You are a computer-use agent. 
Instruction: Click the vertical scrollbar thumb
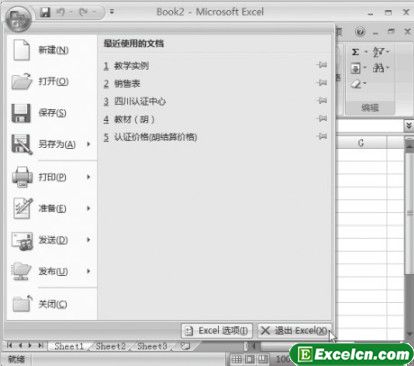(409, 213)
